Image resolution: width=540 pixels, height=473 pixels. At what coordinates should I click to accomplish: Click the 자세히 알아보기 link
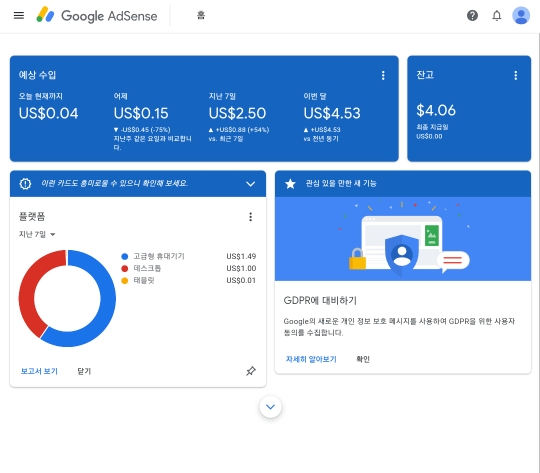point(311,359)
